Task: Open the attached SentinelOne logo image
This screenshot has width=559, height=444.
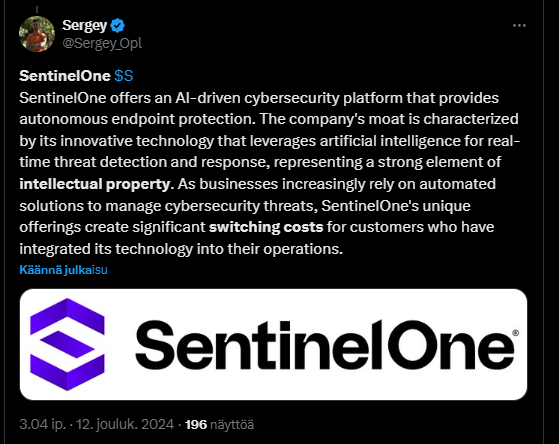Action: (x=273, y=344)
